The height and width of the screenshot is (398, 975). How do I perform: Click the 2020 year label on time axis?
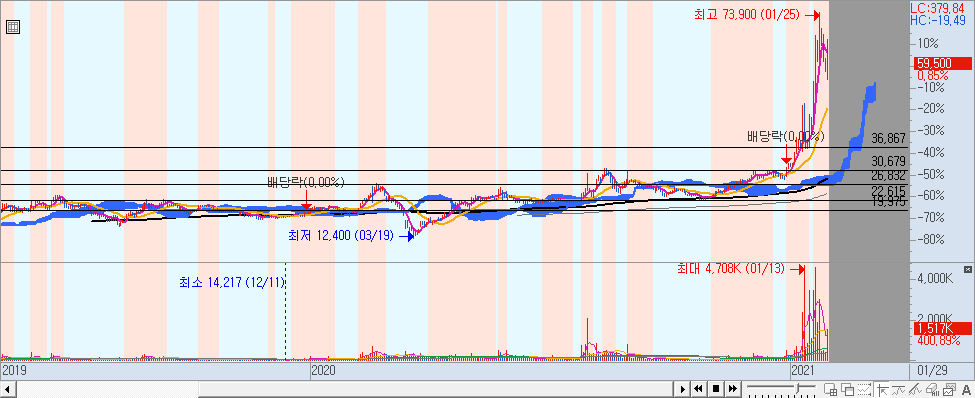(323, 371)
